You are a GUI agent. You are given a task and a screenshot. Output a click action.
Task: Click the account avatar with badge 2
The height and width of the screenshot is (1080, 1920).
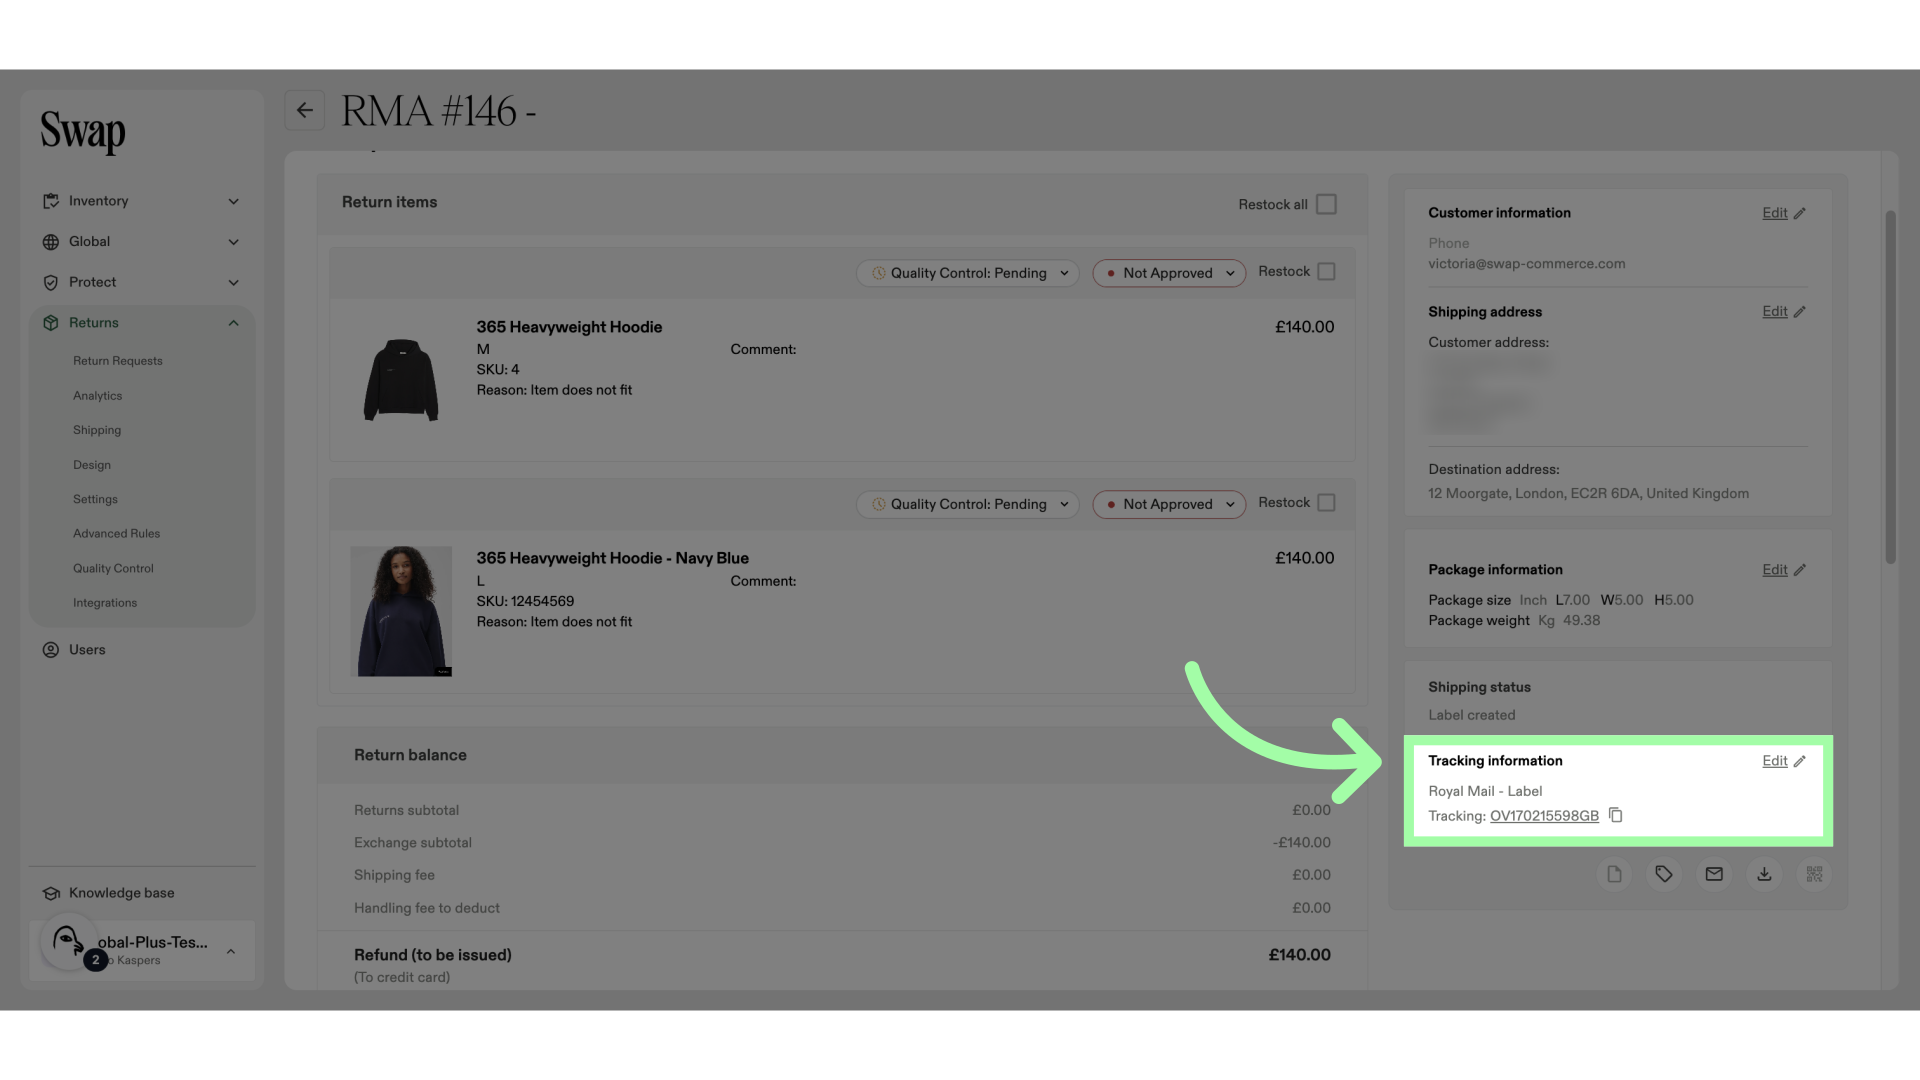coord(69,942)
